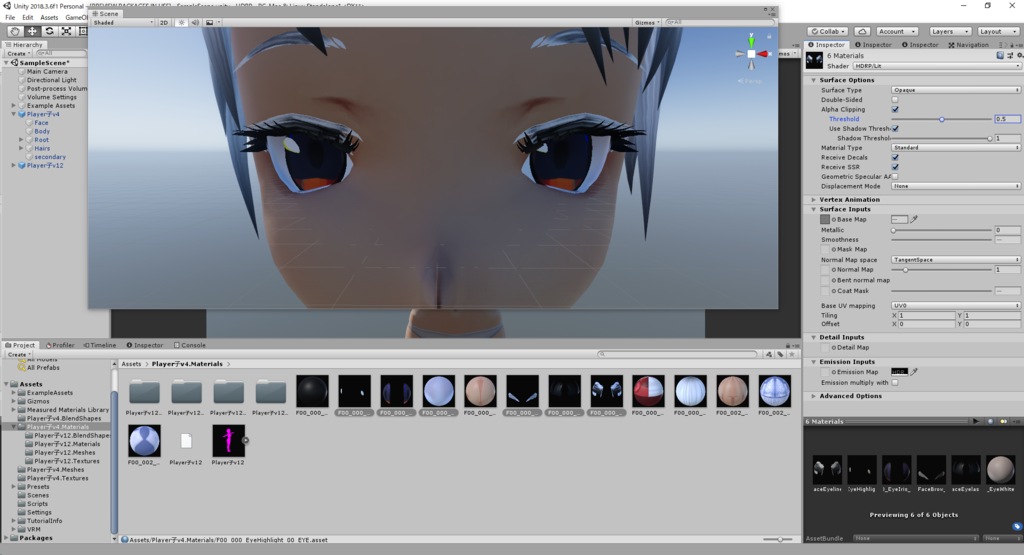Select the Hand tool in toolbar
This screenshot has width=1024, height=555.
(x=14, y=31)
